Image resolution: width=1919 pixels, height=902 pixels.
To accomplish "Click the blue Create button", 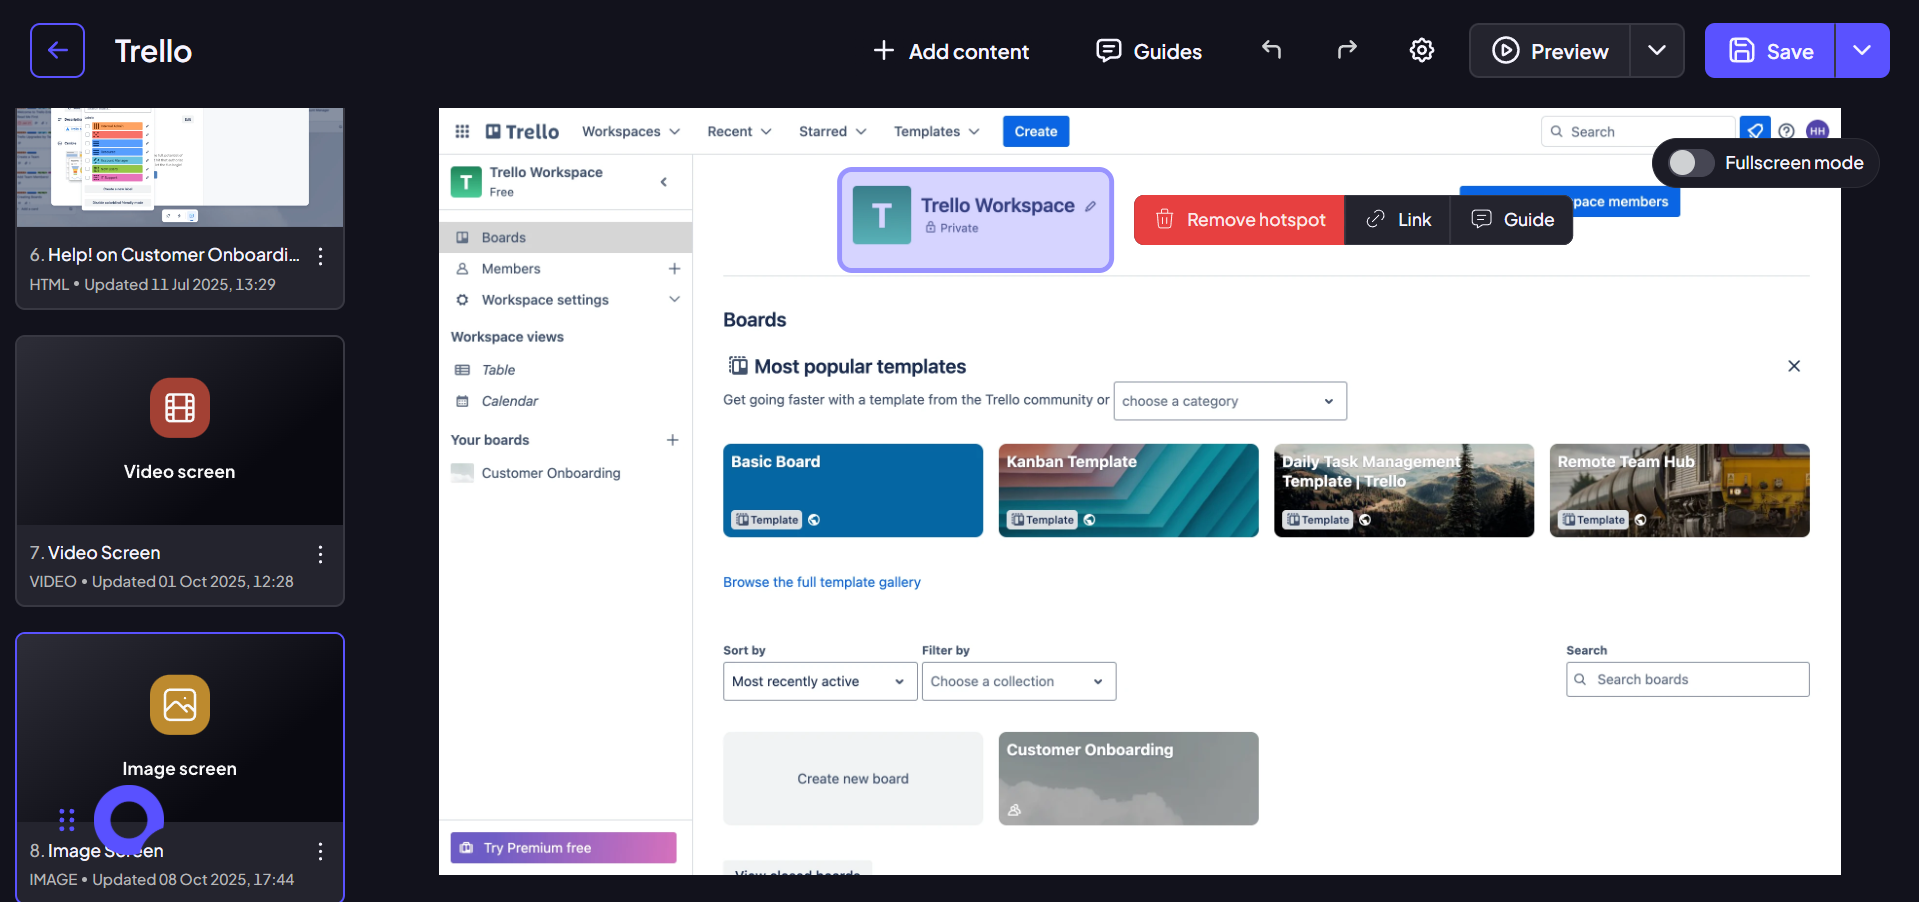I will click(x=1036, y=132).
